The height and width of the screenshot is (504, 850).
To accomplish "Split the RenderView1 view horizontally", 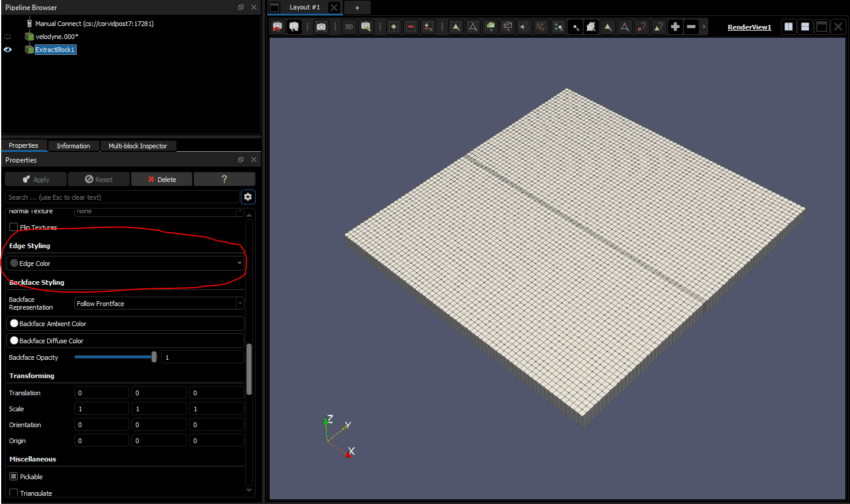I will click(788, 27).
